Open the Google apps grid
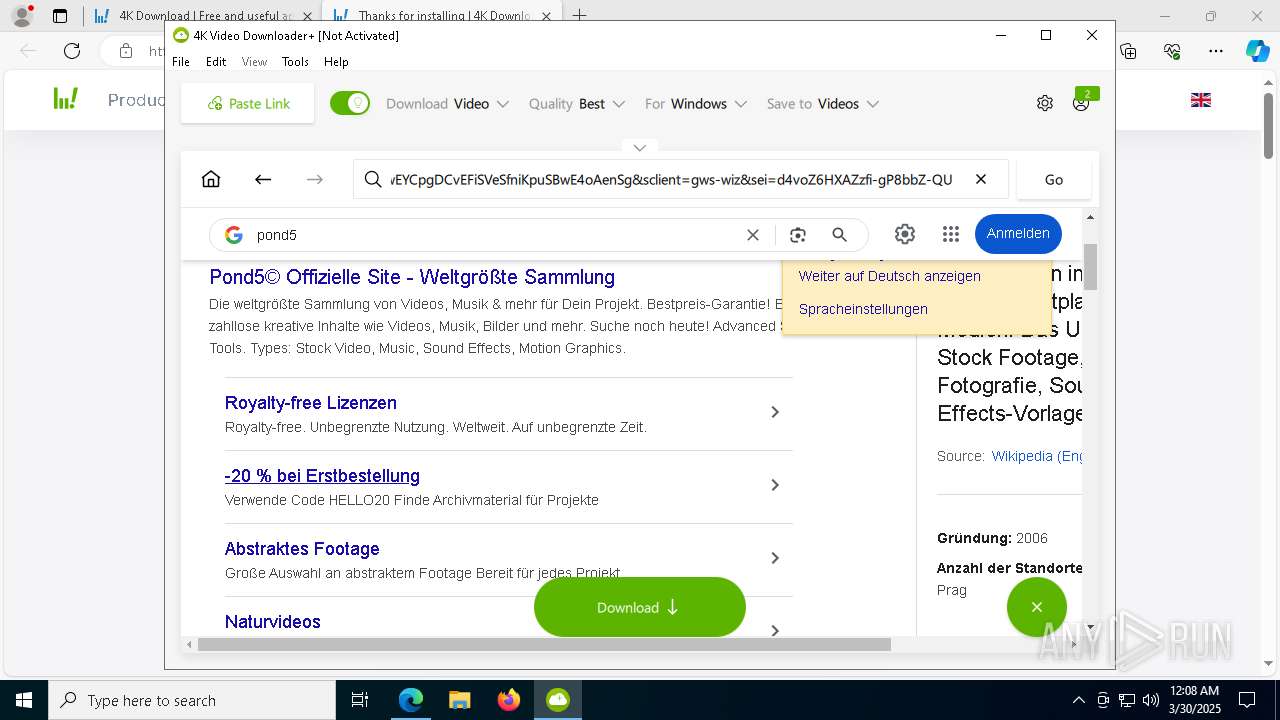The height and width of the screenshot is (720, 1280). pyautogui.click(x=951, y=234)
